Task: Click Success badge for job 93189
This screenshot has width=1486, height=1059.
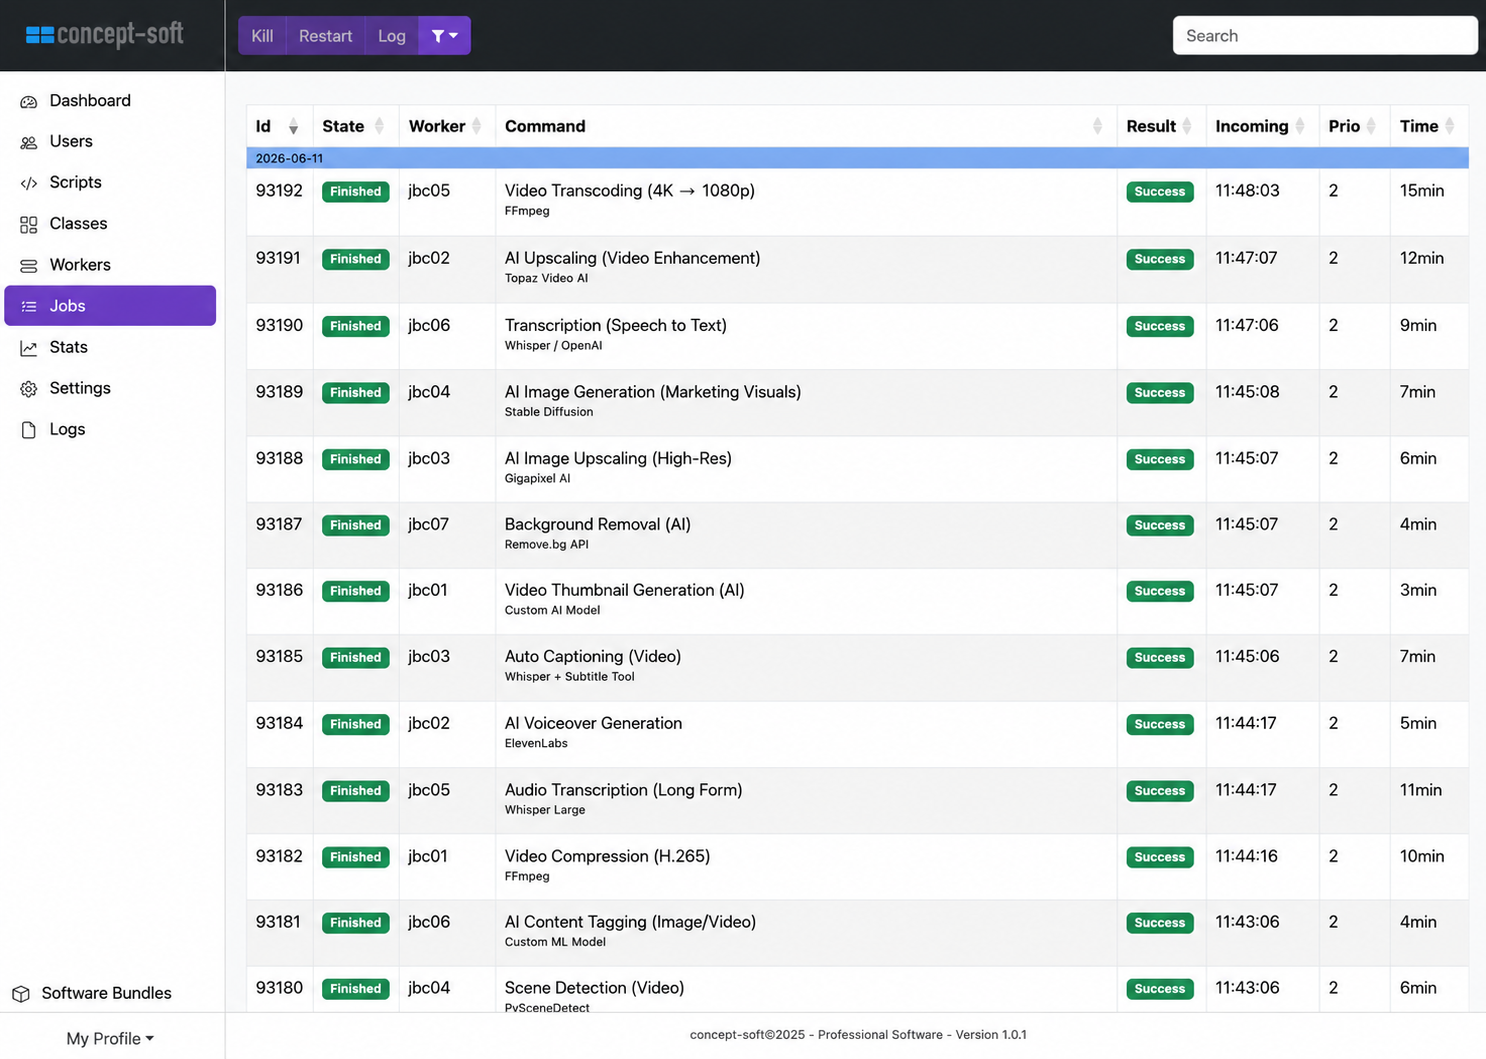Action: [x=1159, y=393]
